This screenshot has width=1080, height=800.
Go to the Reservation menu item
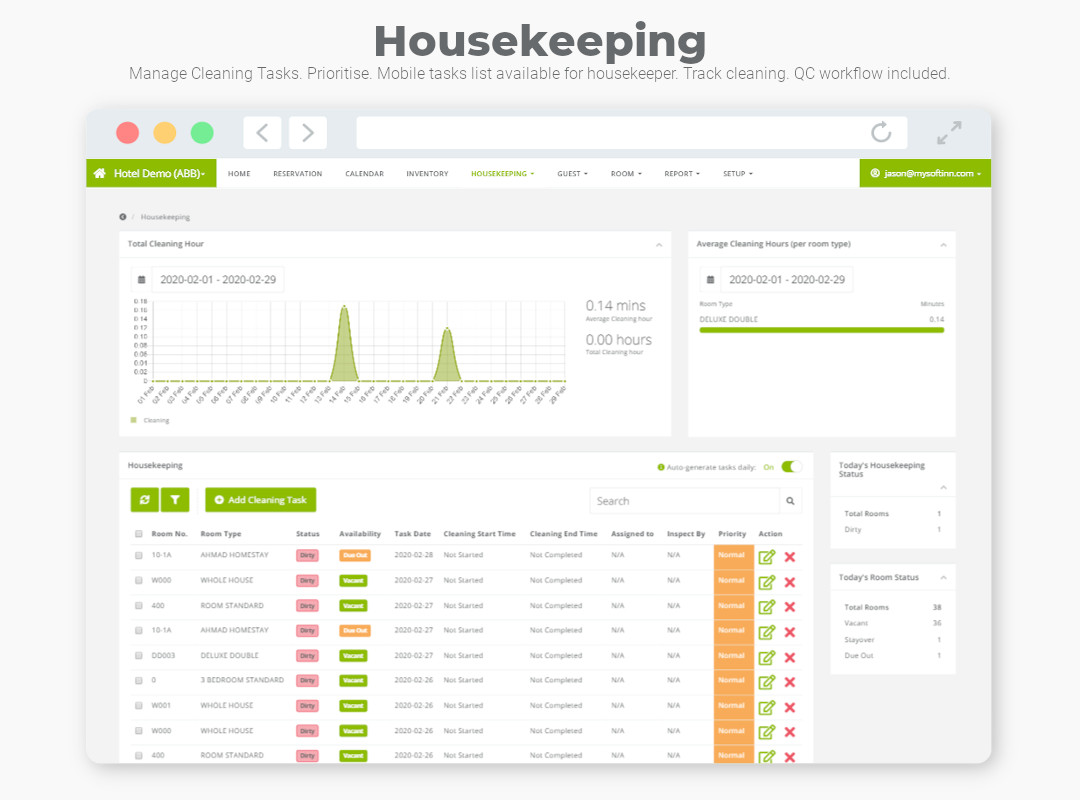tap(297, 174)
